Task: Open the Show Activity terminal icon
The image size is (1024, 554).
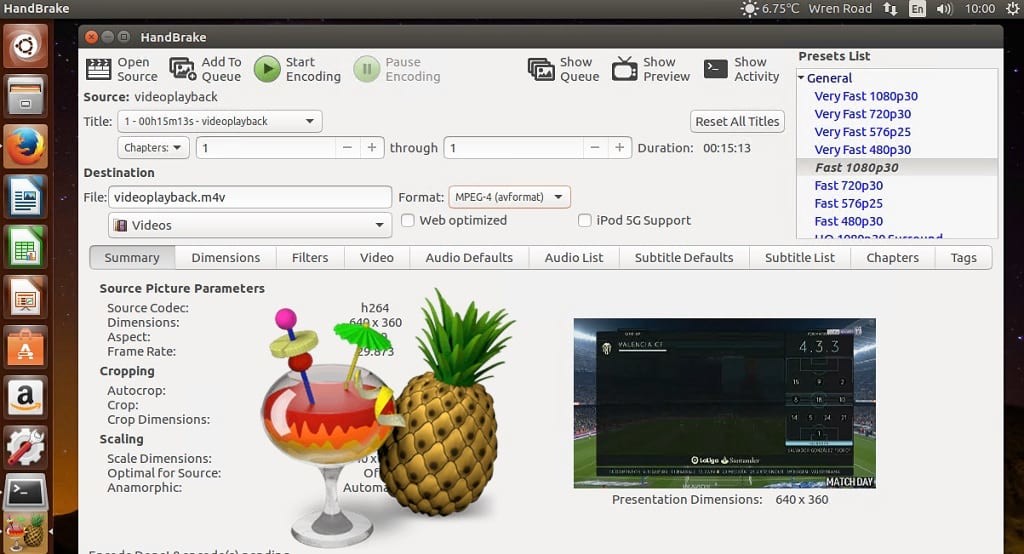Action: point(715,69)
